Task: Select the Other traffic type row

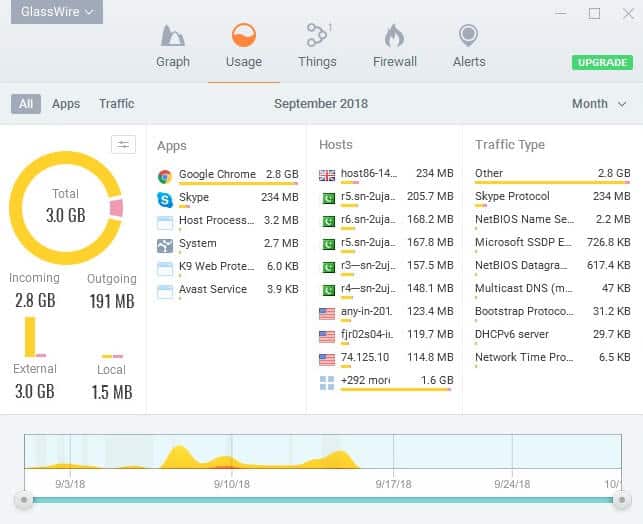Action: pyautogui.click(x=552, y=175)
